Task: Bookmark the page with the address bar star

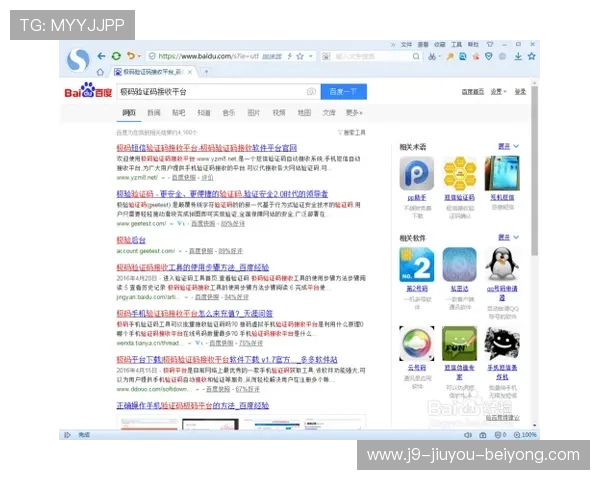Action: coord(300,56)
